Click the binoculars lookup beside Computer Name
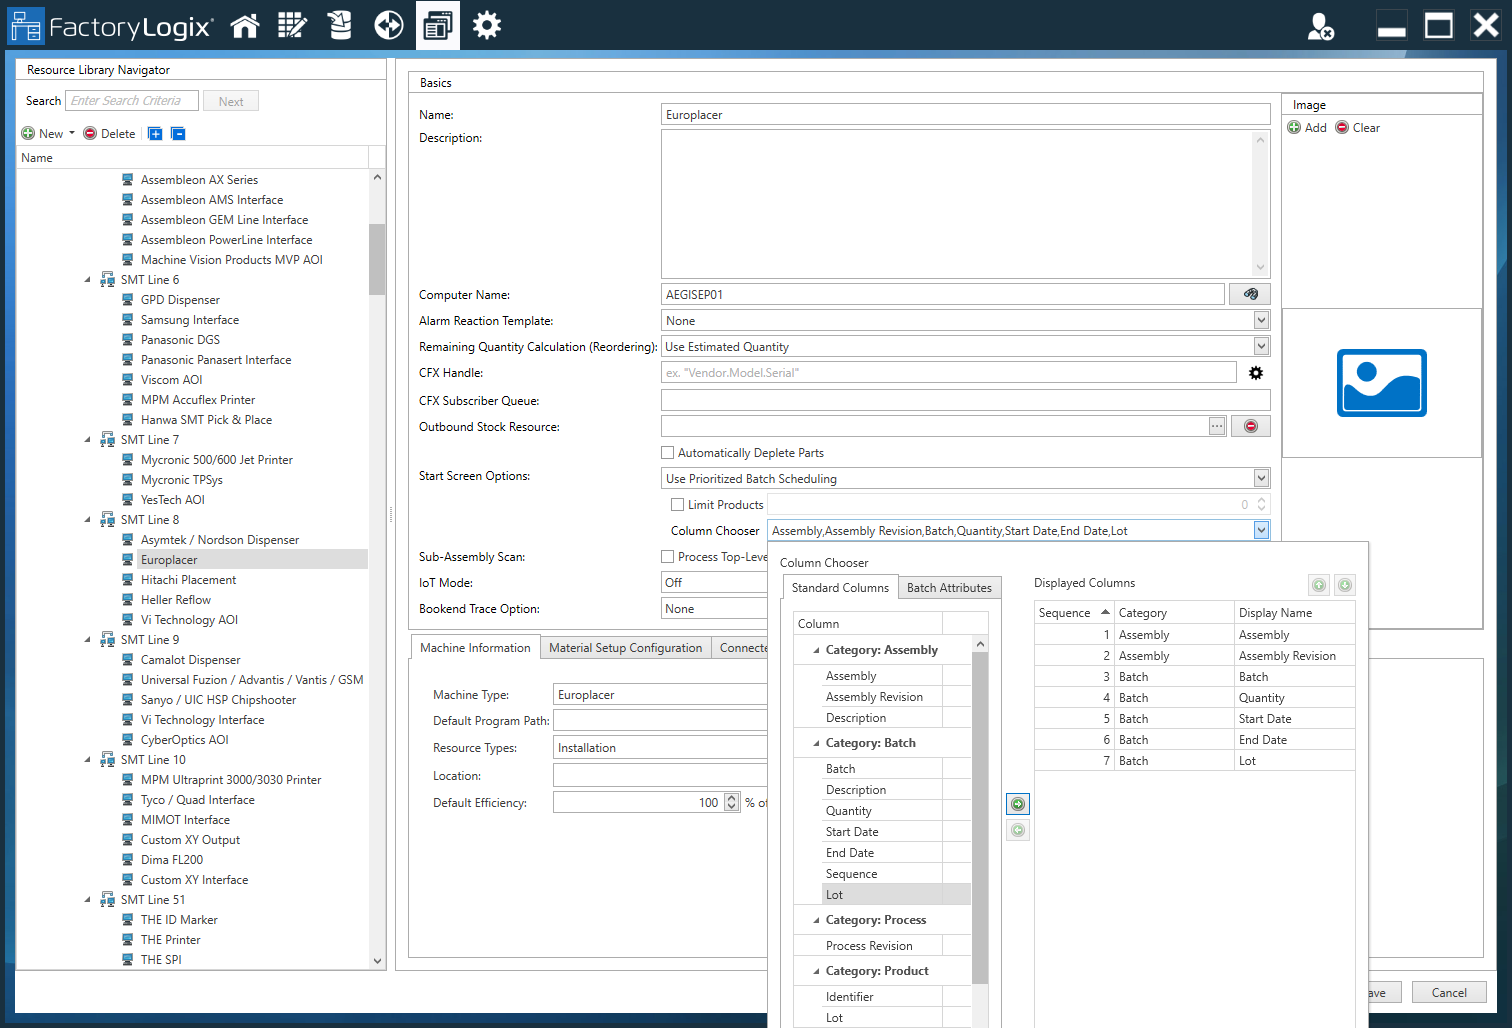This screenshot has width=1512, height=1028. click(1250, 293)
